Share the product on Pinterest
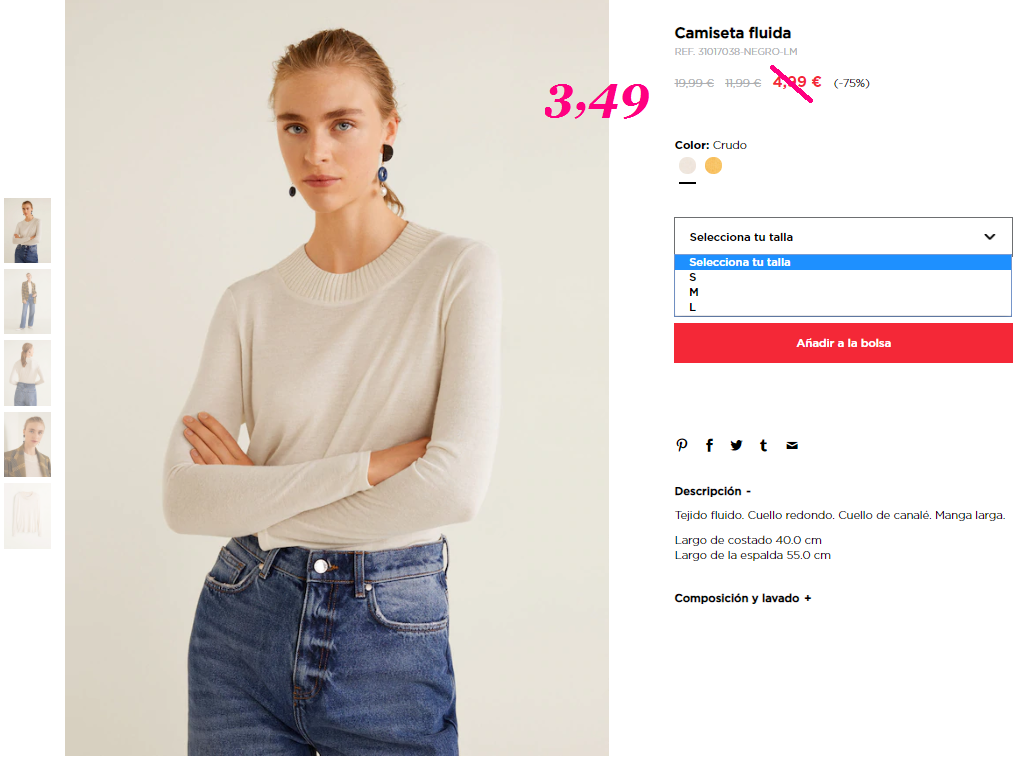This screenshot has height=760, width=1020. (682, 445)
